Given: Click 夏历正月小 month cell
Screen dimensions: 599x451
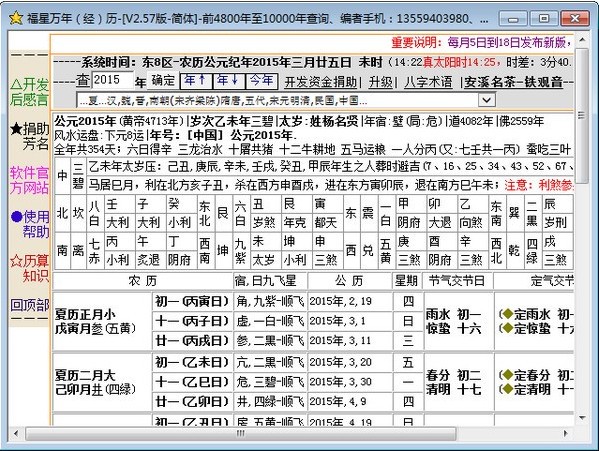Looking at the screenshot, I should 102,322.
